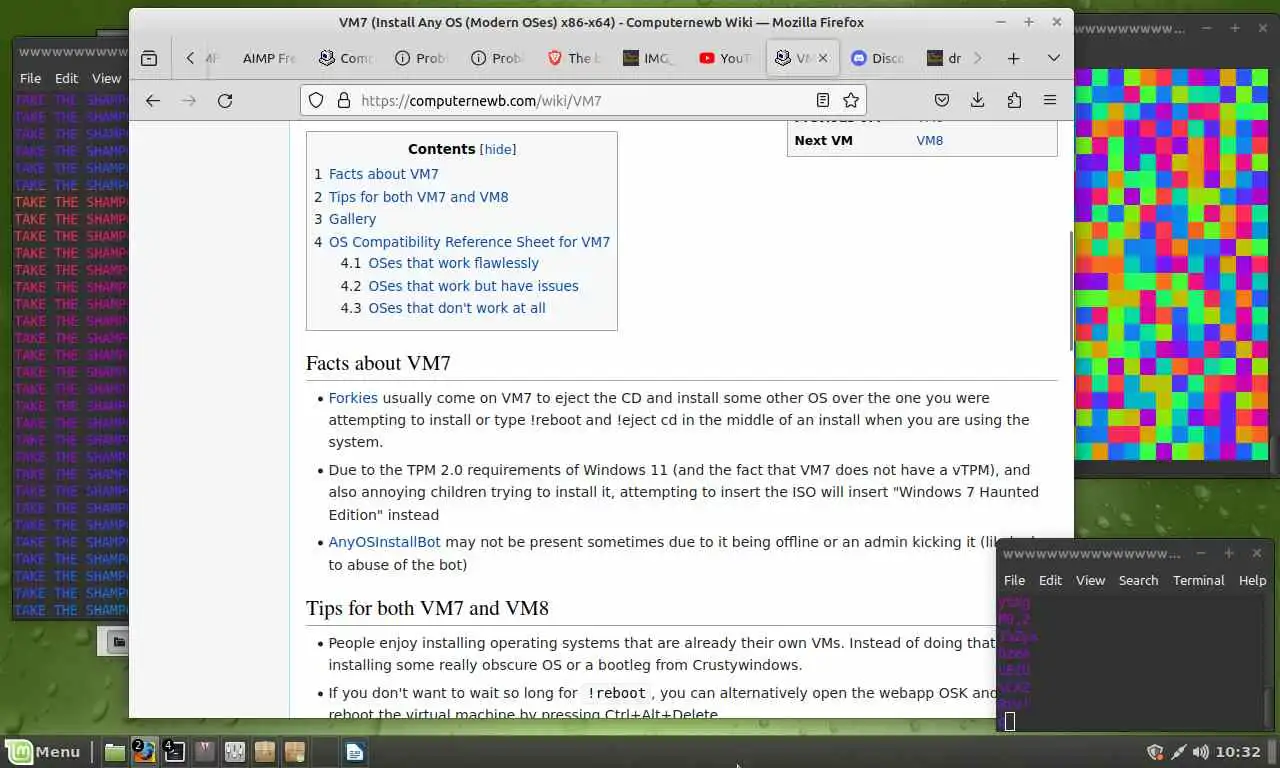1280x768 pixels.
Task: Follow the VM8 next VM link
Action: click(x=929, y=140)
